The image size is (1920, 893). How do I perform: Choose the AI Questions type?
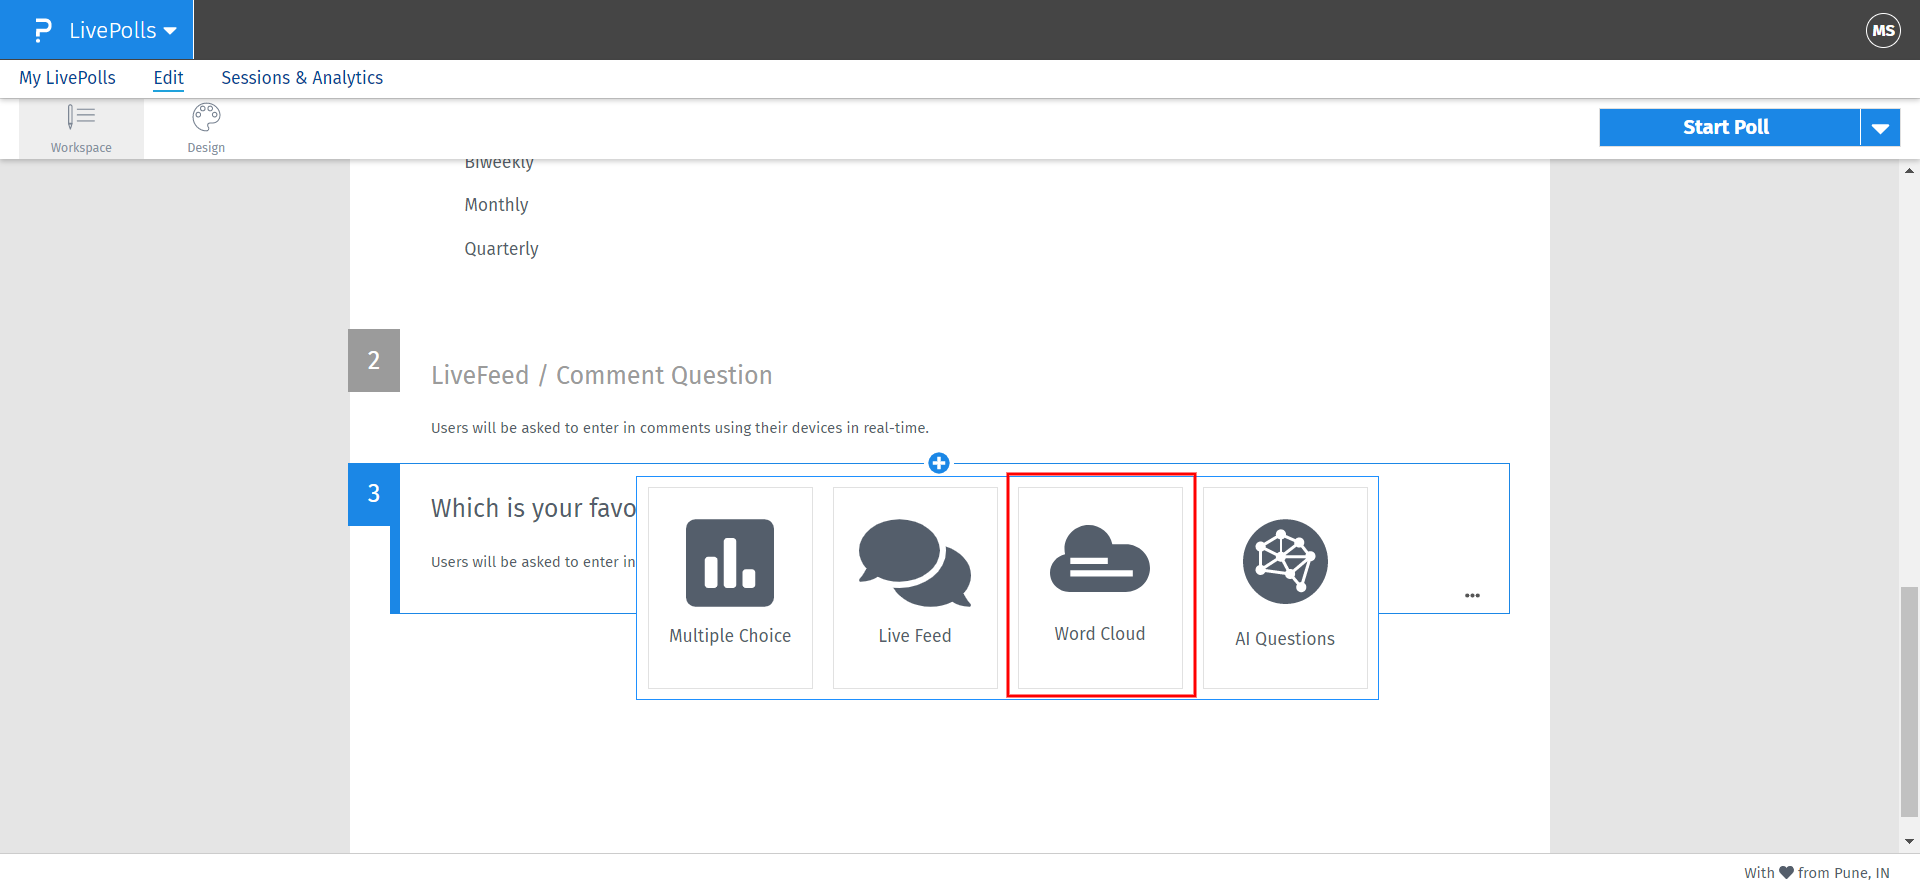click(x=1285, y=588)
